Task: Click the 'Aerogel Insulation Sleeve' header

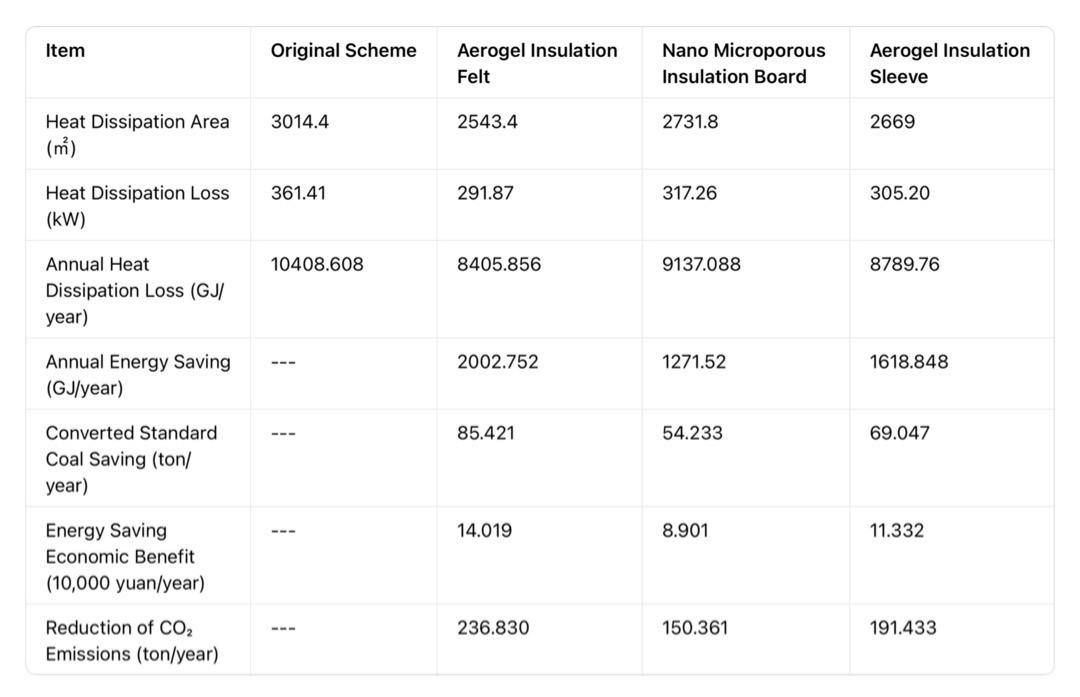Action: (949, 63)
